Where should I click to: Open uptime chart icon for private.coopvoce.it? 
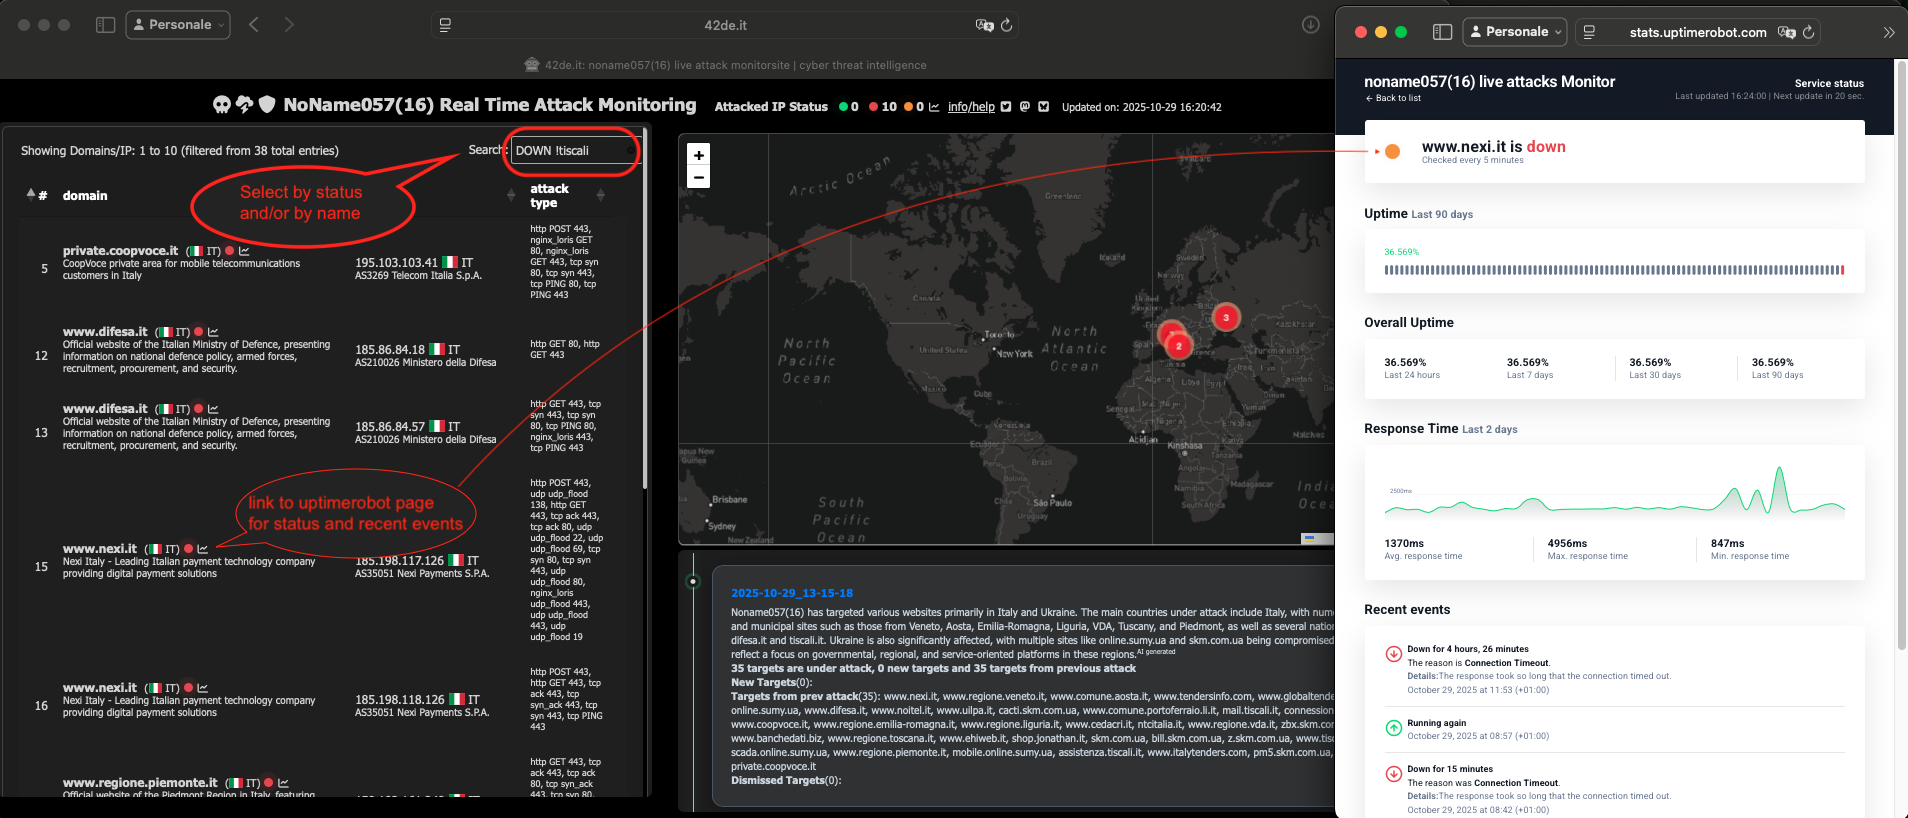tap(244, 251)
